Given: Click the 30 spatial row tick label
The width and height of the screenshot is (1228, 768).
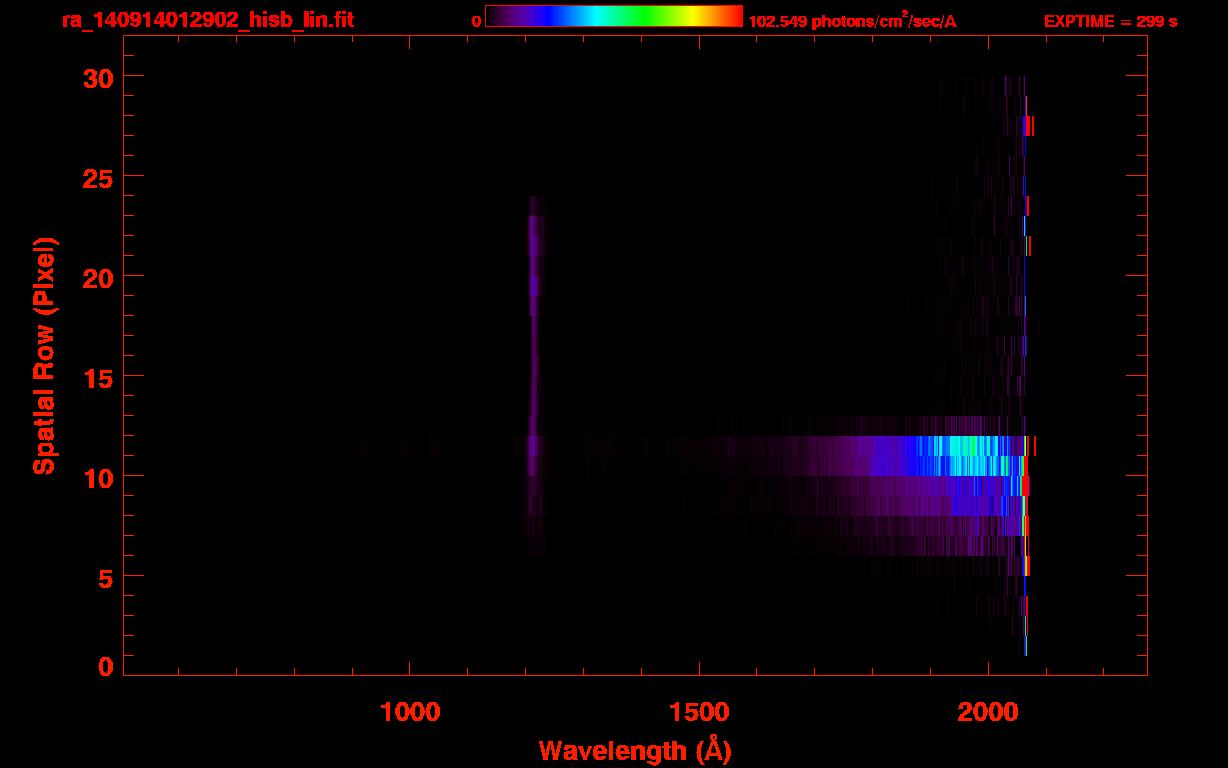Looking at the screenshot, I should (x=98, y=77).
